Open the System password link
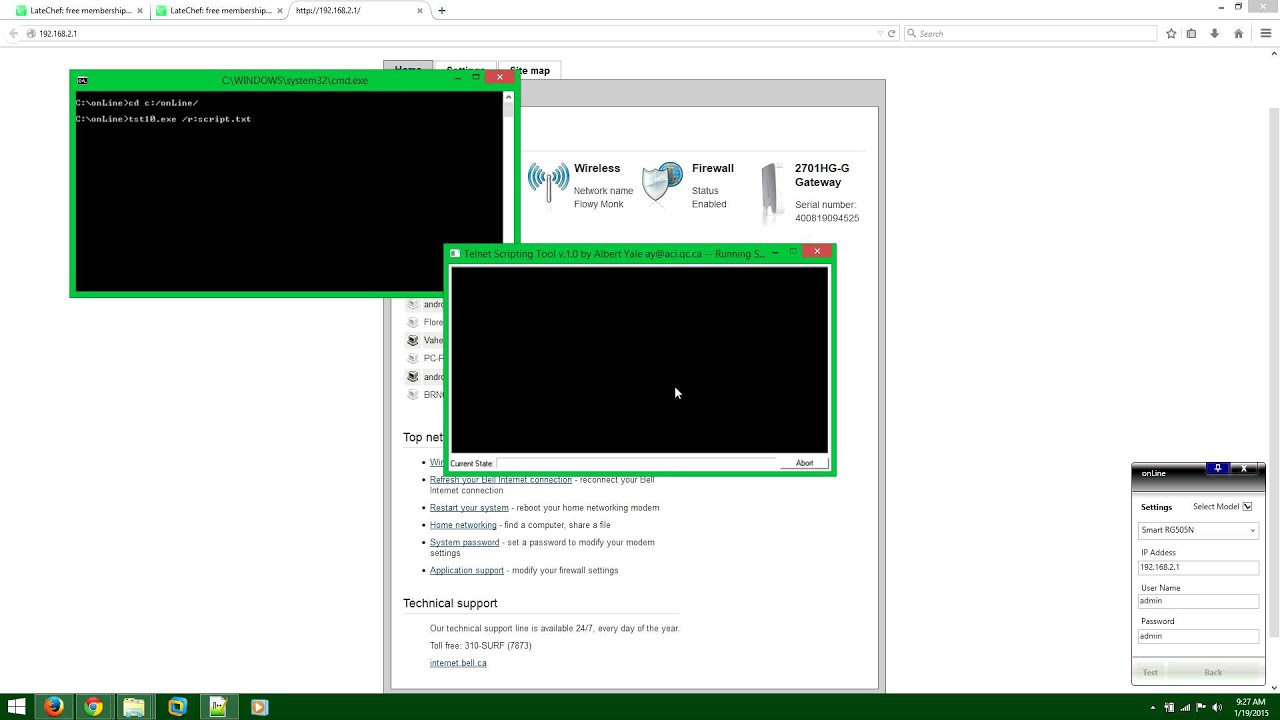Screen dimensions: 1280x720 click(x=464, y=542)
